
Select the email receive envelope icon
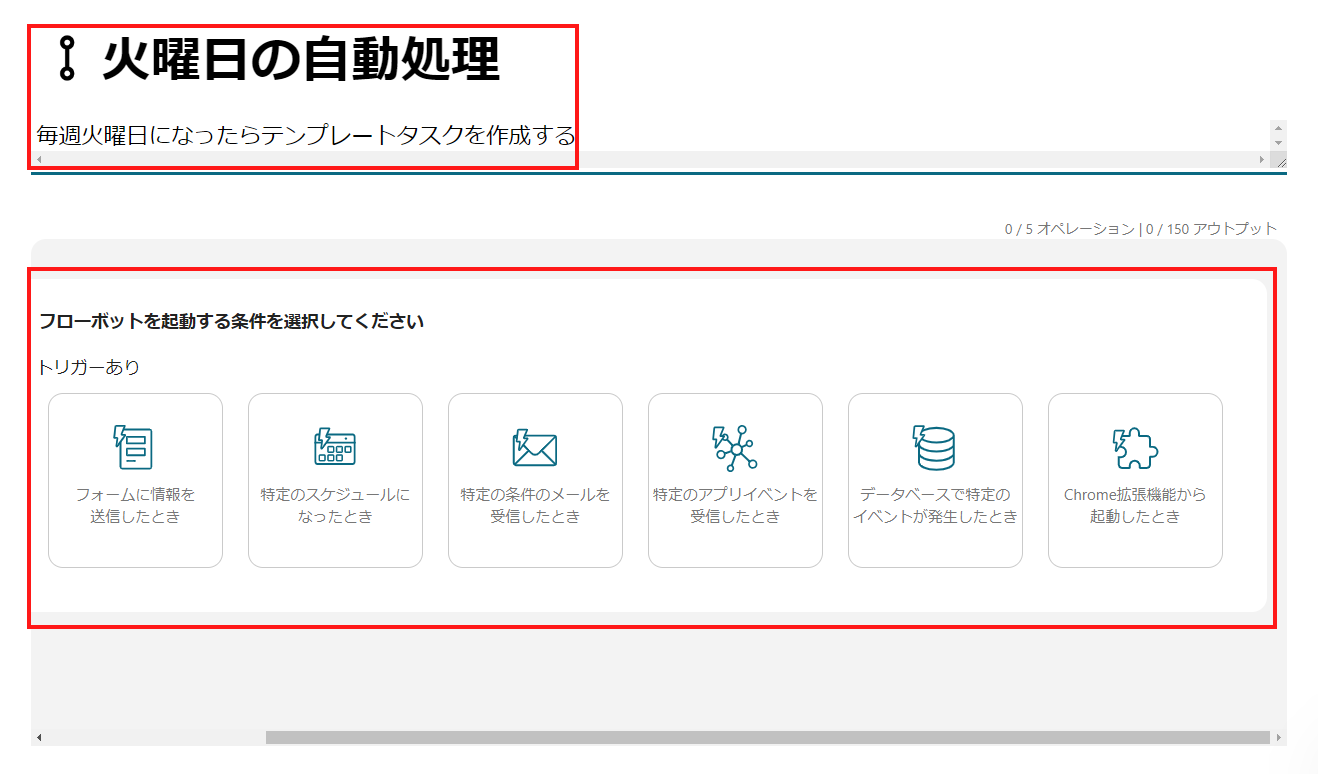(x=535, y=447)
